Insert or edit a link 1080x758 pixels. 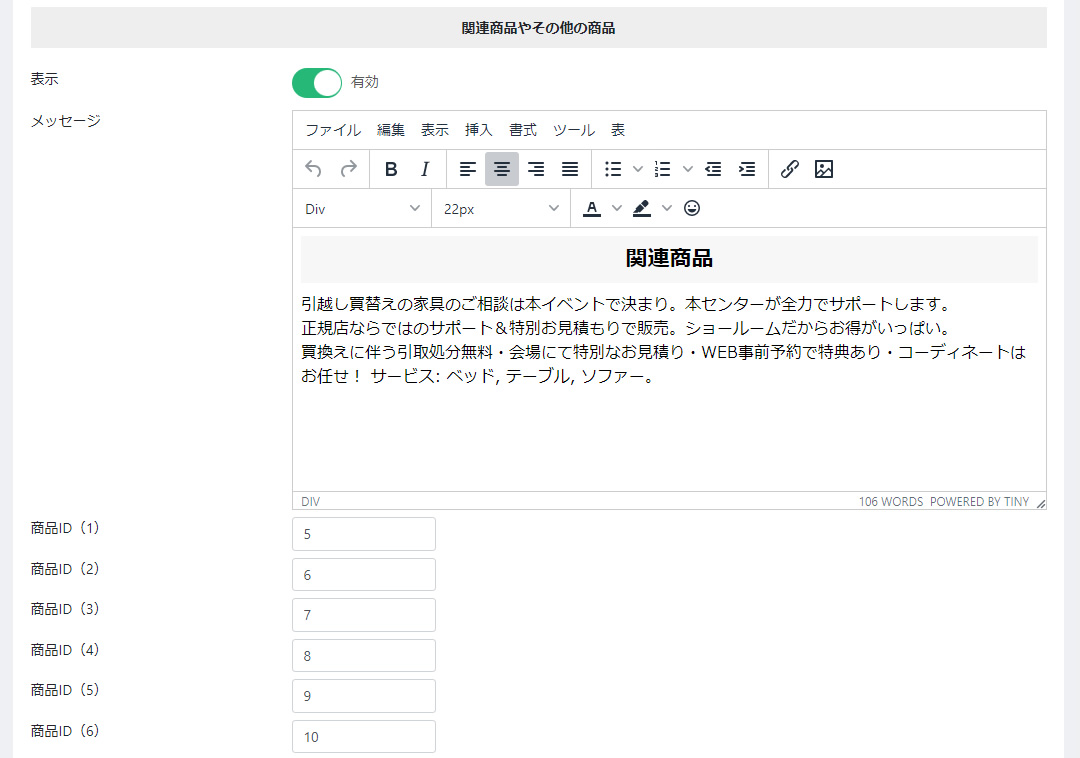(x=790, y=169)
